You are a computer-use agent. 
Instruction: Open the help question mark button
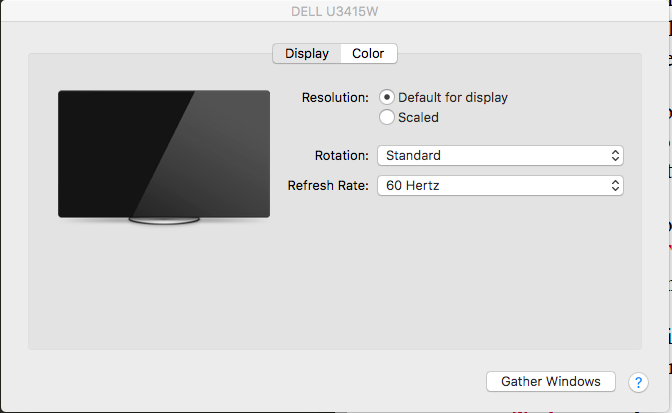point(638,382)
